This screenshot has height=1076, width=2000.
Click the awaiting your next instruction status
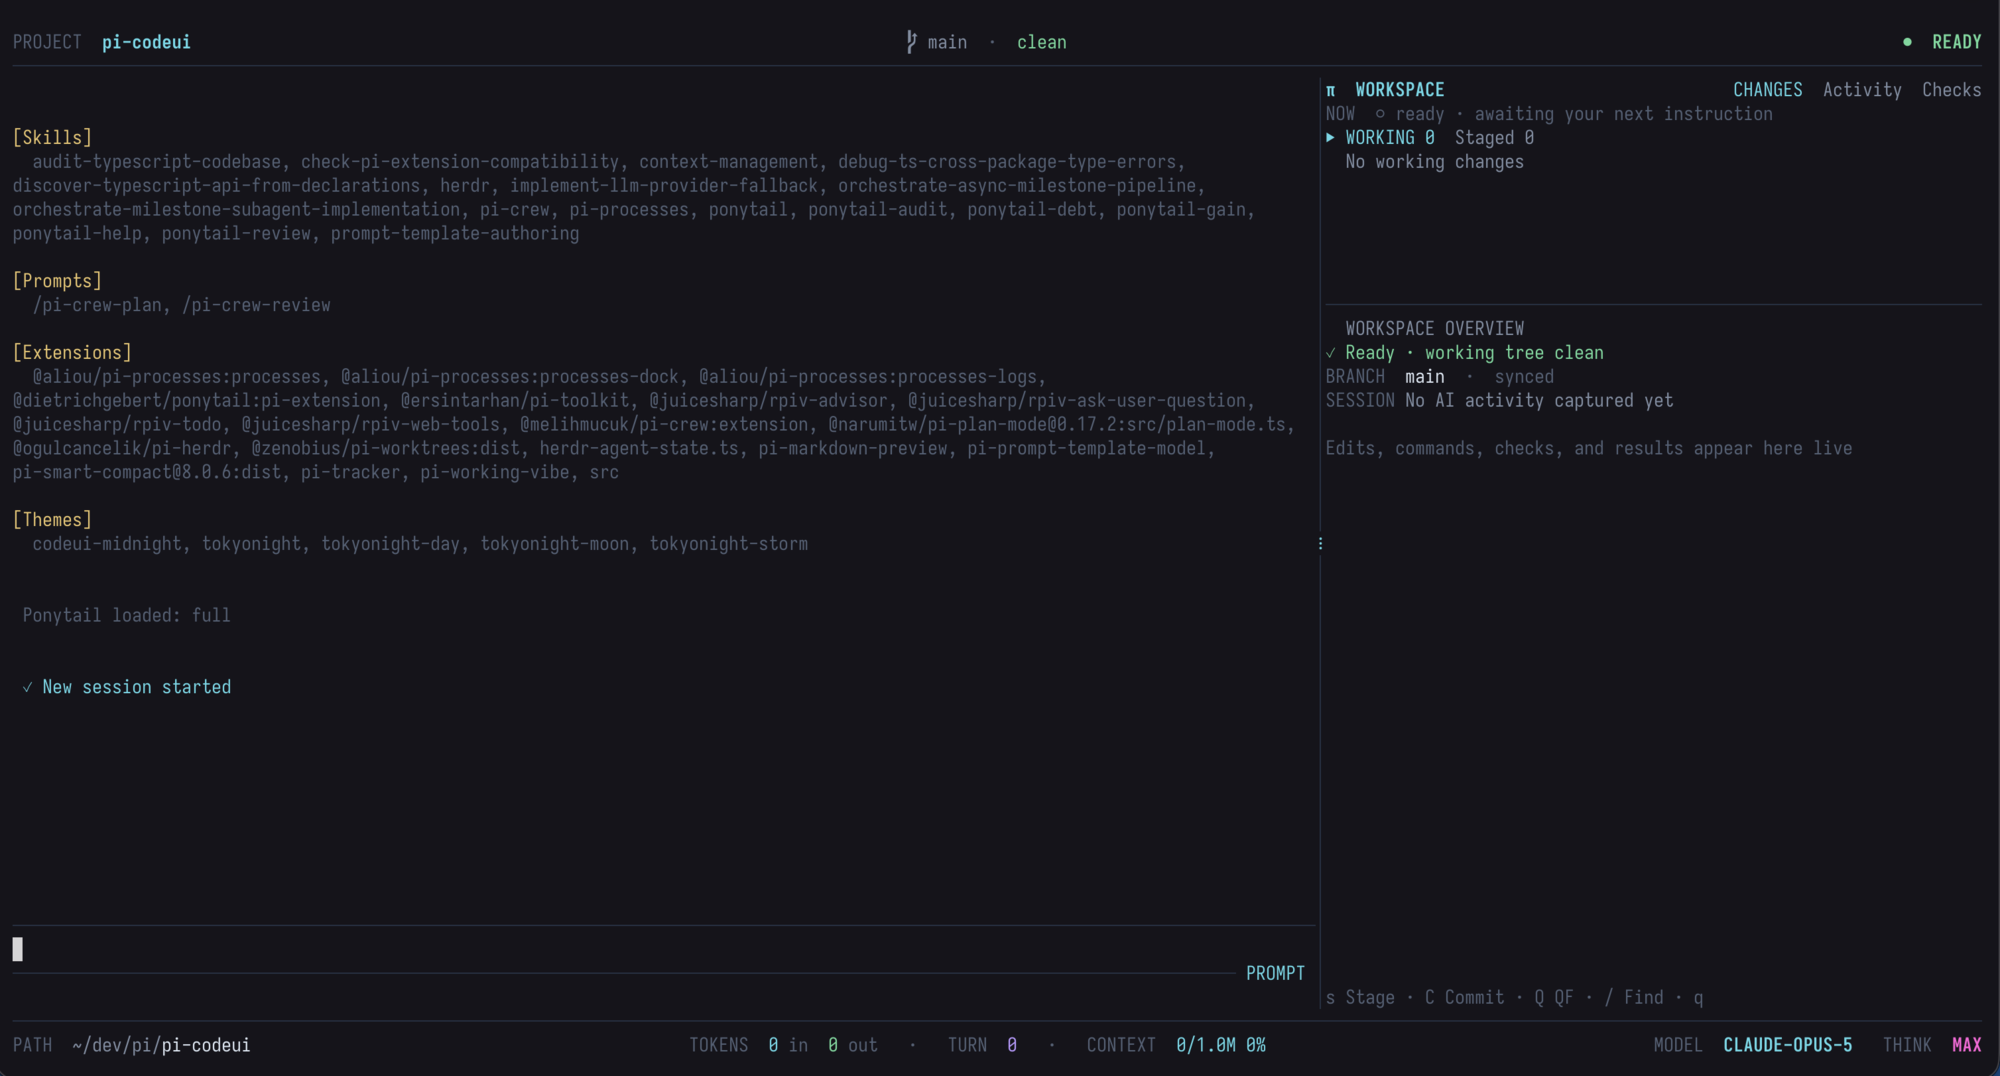(x=1623, y=114)
